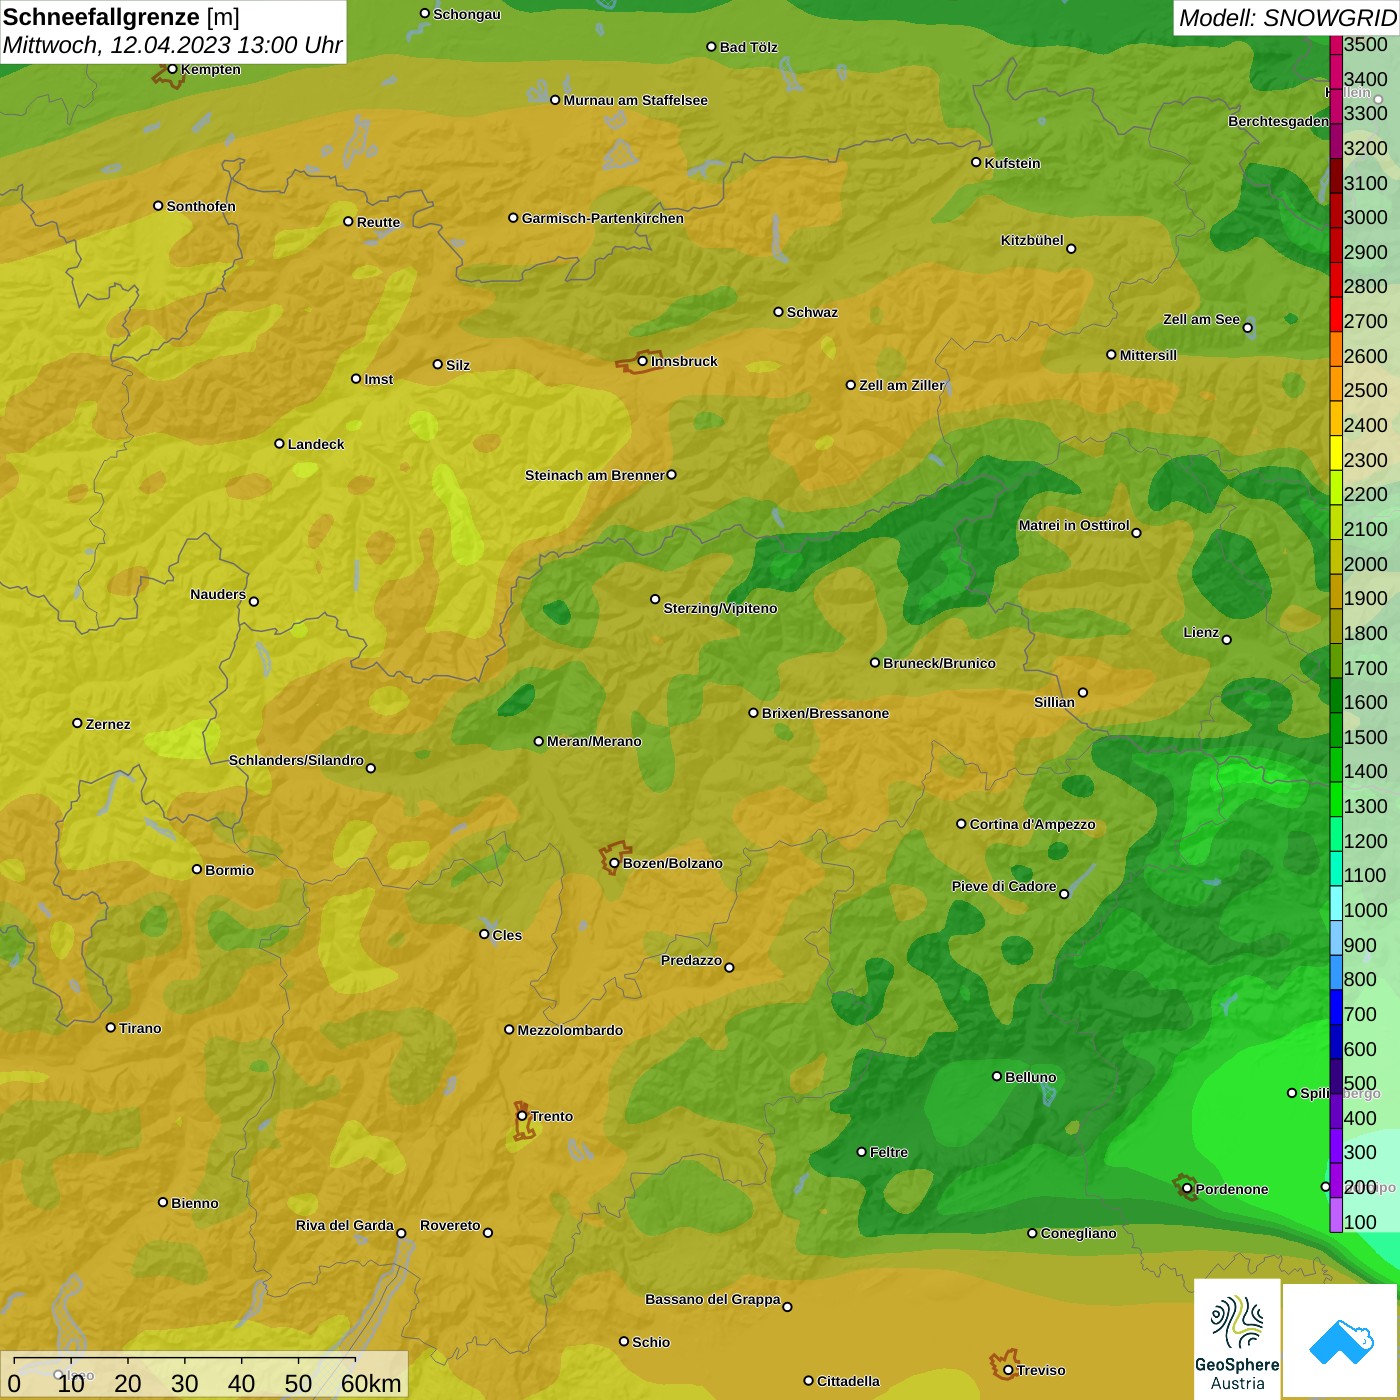Click the Belluno label
This screenshot has width=1400, height=1400.
click(x=1030, y=1077)
